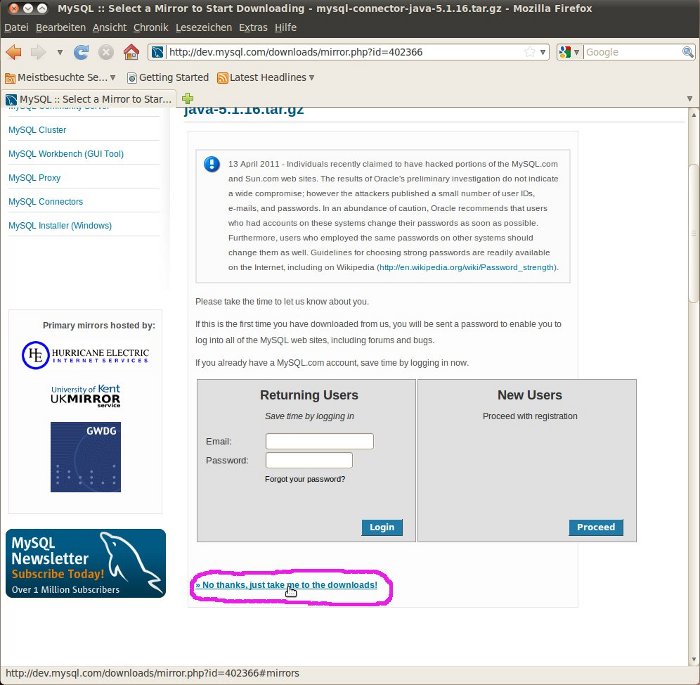This screenshot has height=685, width=700.
Task: Expand the URL bar history dropdown
Action: (x=543, y=52)
